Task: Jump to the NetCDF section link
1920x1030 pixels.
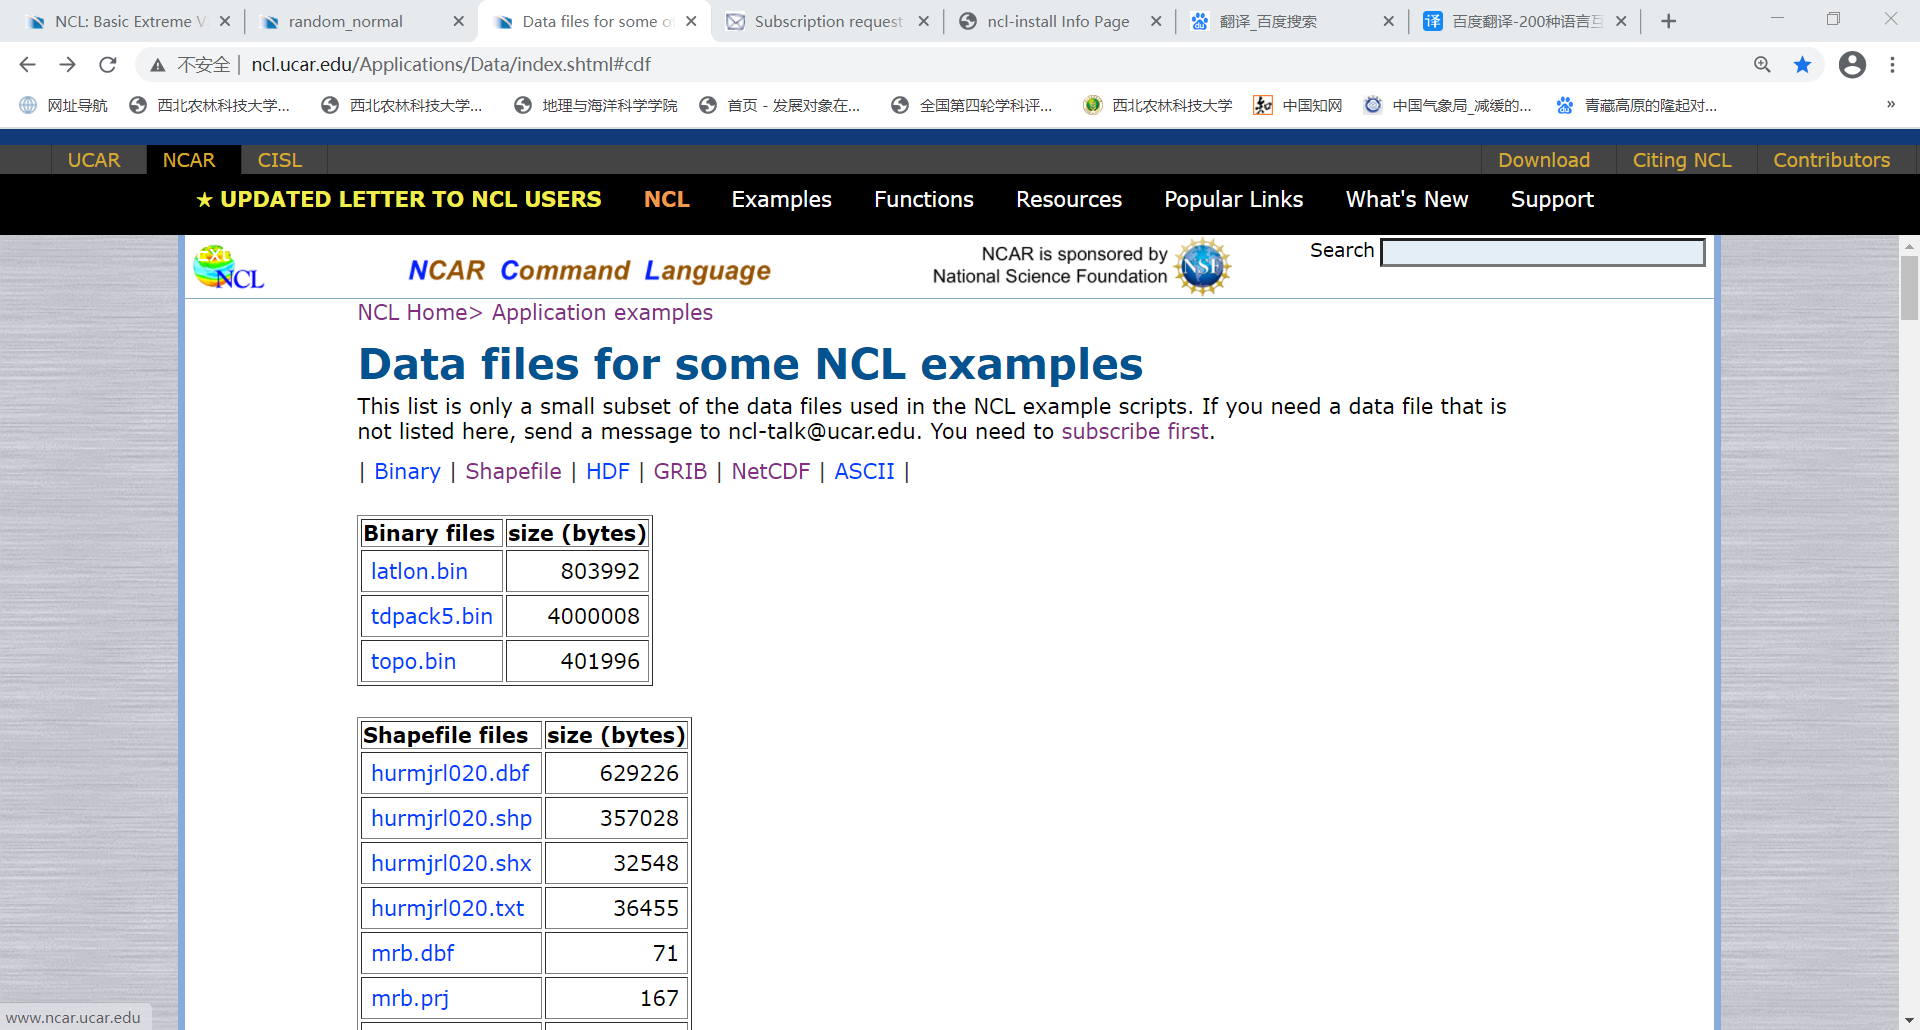Action: (x=770, y=472)
